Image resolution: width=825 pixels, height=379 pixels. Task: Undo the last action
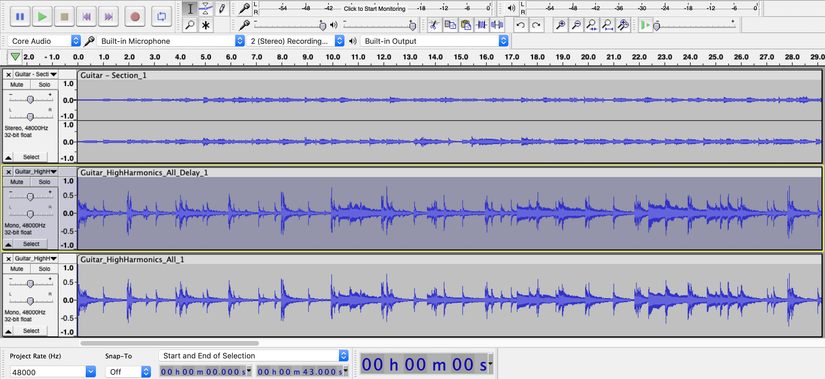pos(520,25)
